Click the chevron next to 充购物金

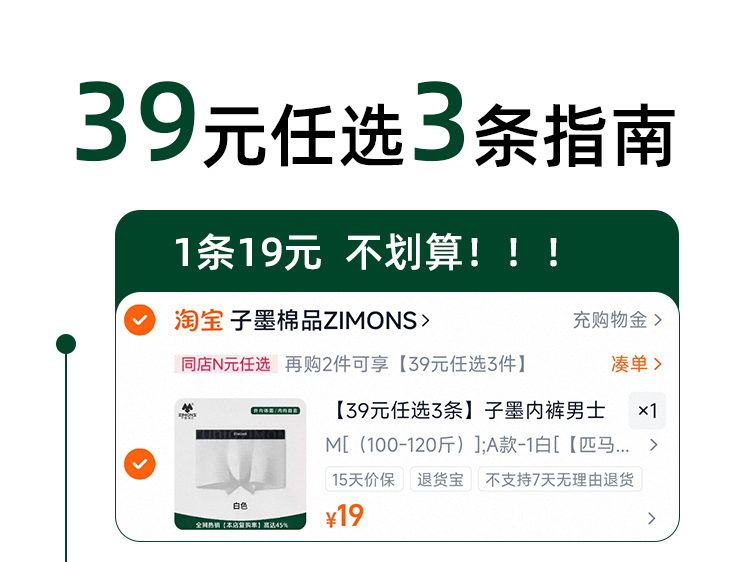[x=658, y=320]
